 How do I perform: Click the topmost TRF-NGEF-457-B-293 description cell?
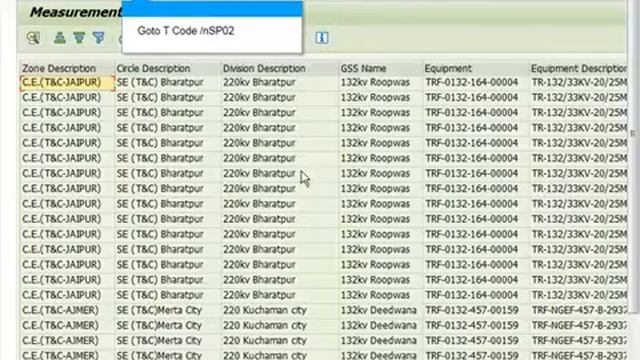pyautogui.click(x=579, y=310)
